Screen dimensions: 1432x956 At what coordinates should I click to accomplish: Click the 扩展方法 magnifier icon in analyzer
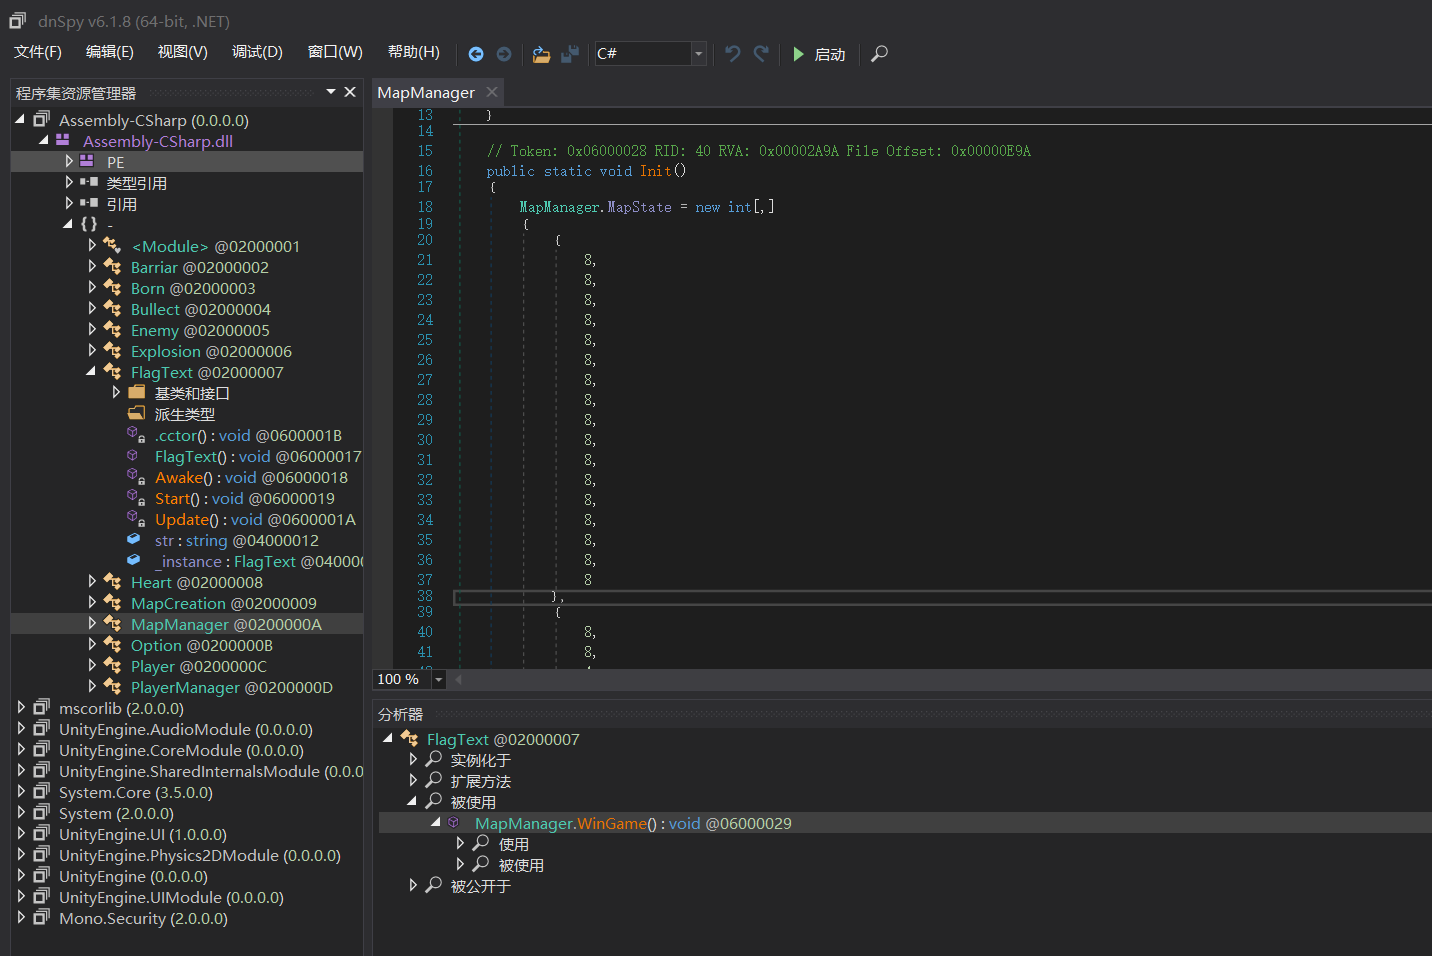pyautogui.click(x=434, y=780)
